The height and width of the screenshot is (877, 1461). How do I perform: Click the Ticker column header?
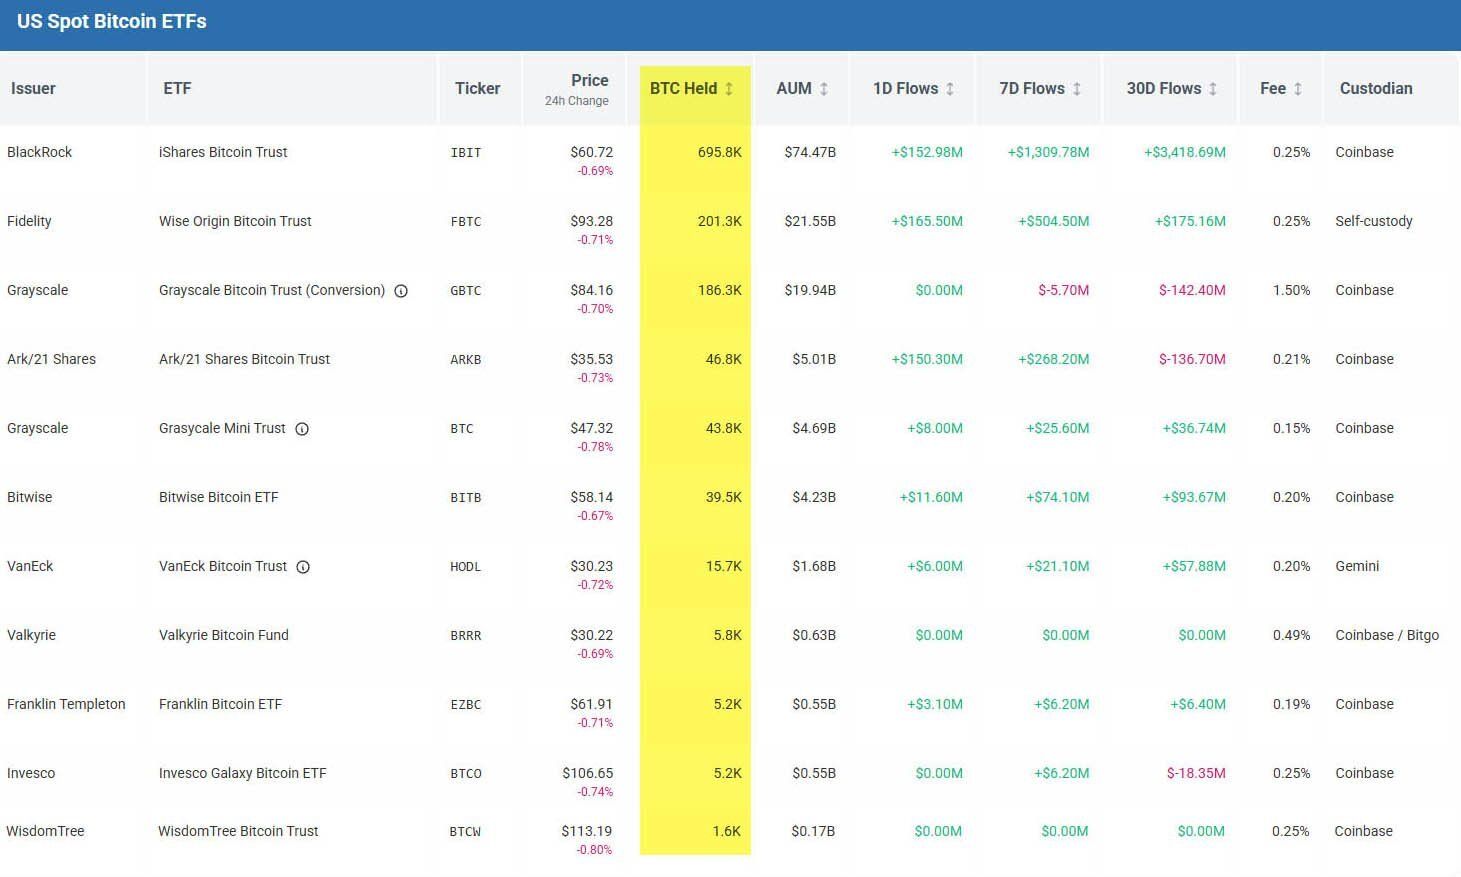point(477,88)
